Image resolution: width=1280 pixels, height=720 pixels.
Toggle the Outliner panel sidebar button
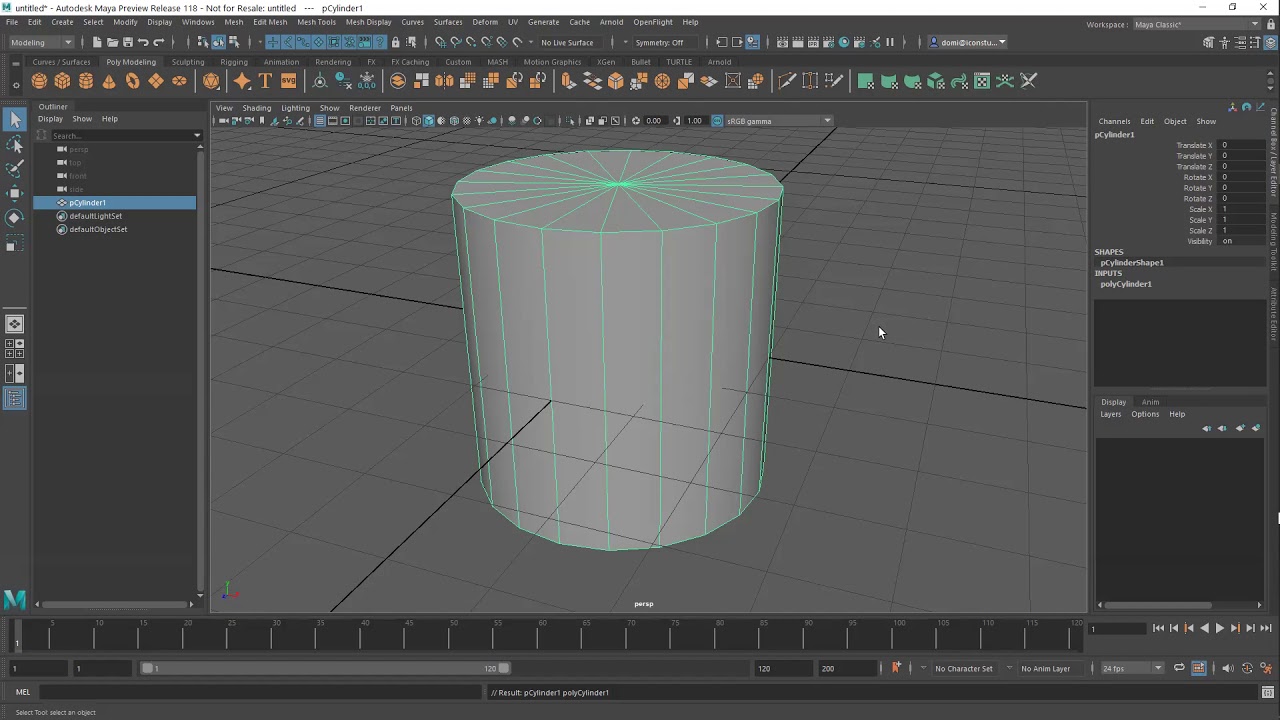[14, 398]
